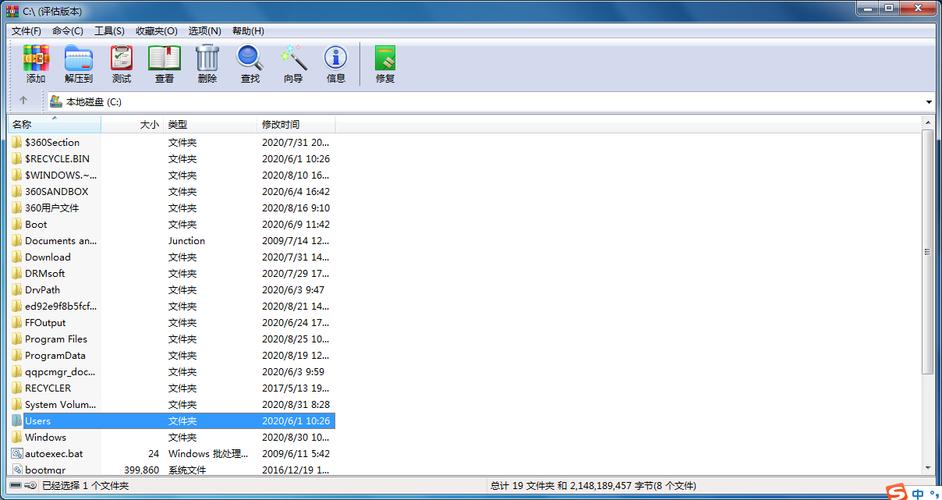942x500 pixels.
Task: Open the 查看 (View) toolbar icon
Action: tap(164, 64)
